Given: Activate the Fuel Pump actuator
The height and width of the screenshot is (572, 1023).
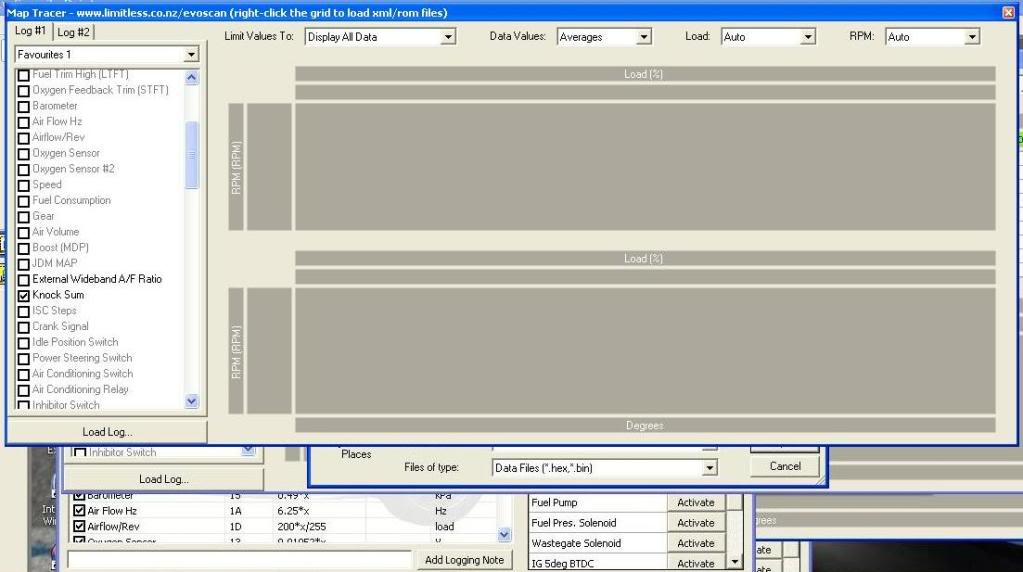Looking at the screenshot, I should (695, 502).
